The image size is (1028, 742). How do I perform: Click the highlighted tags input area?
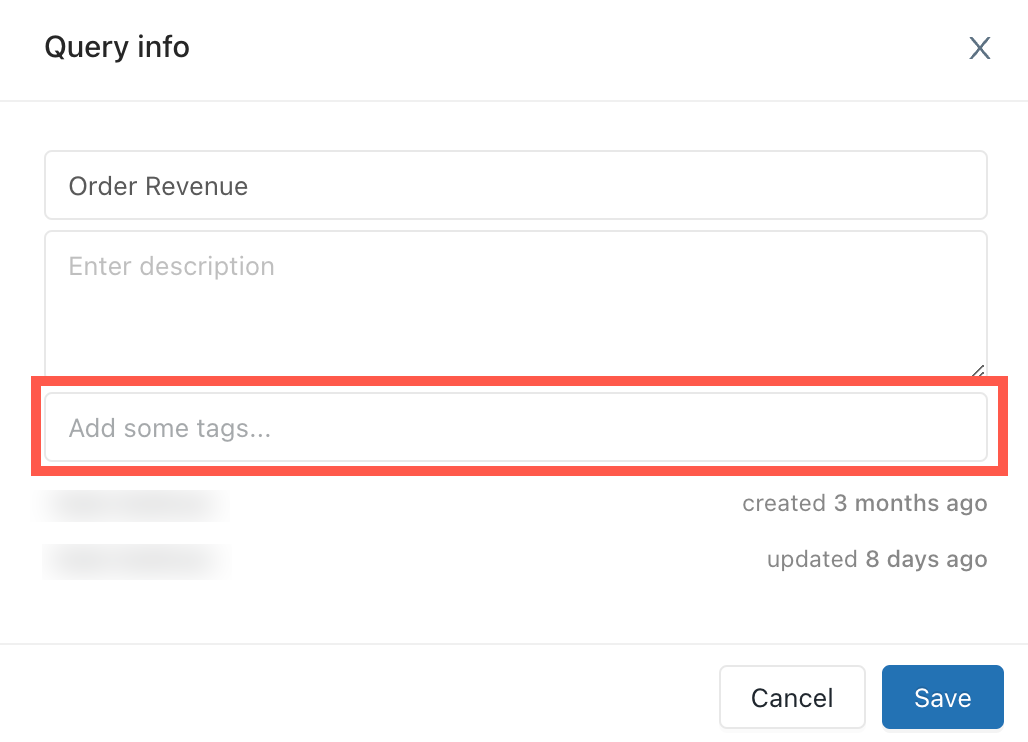[x=515, y=428]
